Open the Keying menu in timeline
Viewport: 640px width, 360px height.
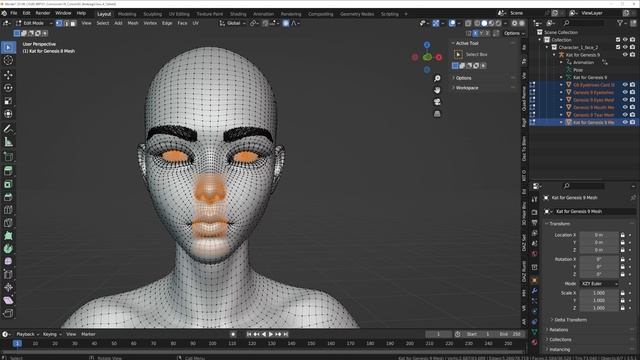click(x=51, y=334)
